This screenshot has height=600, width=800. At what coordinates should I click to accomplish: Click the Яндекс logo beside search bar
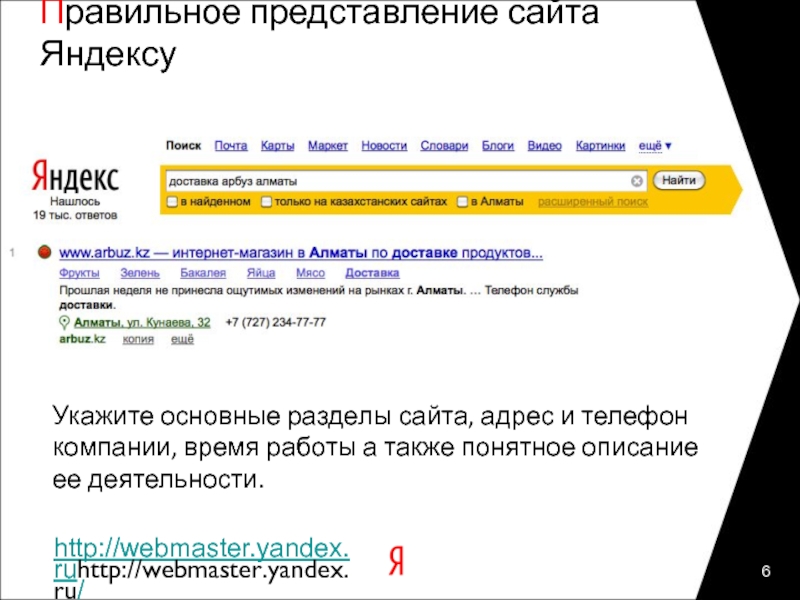pos(75,176)
